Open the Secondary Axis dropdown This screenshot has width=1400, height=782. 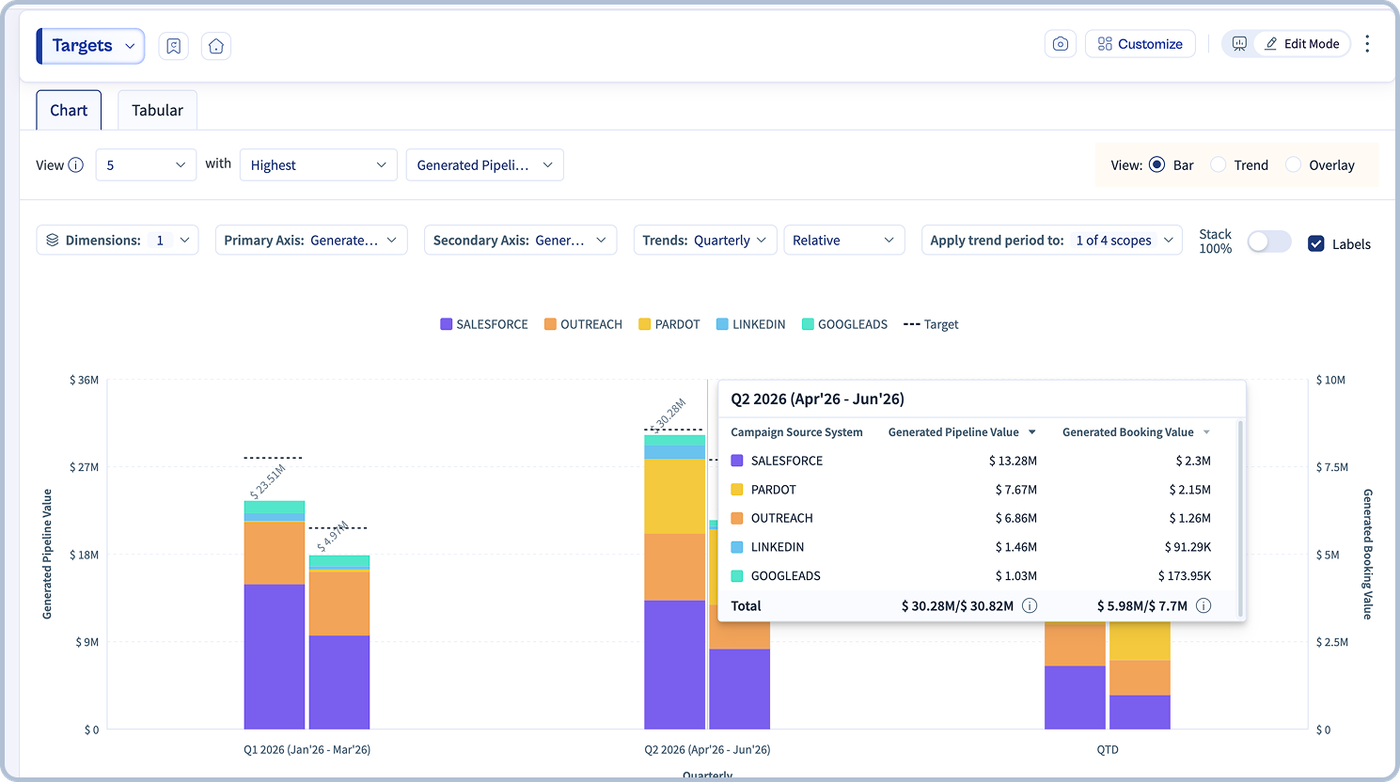pos(520,240)
